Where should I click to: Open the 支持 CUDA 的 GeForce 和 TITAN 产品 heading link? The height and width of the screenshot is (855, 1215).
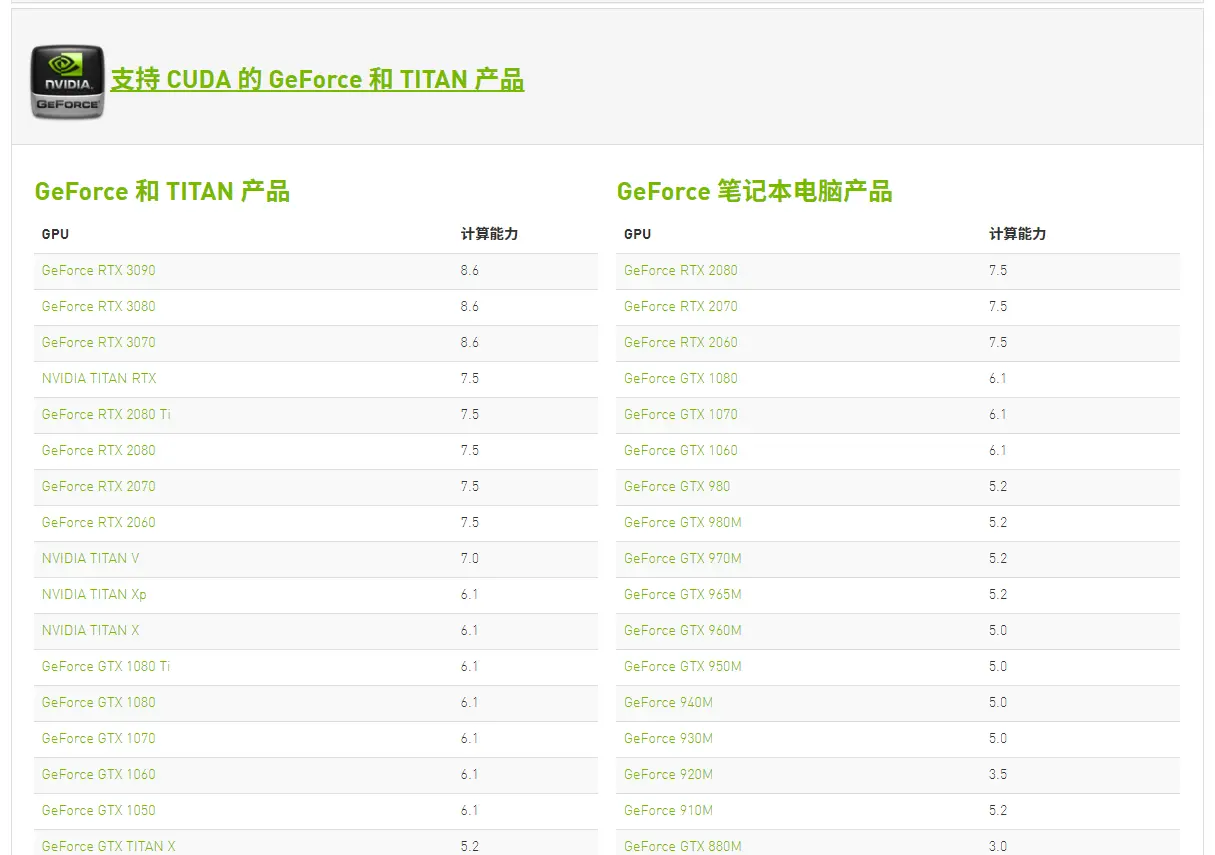click(317, 80)
